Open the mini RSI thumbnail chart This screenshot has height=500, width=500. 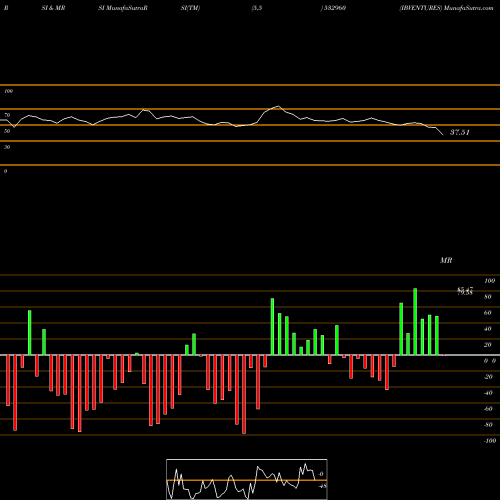[247, 479]
